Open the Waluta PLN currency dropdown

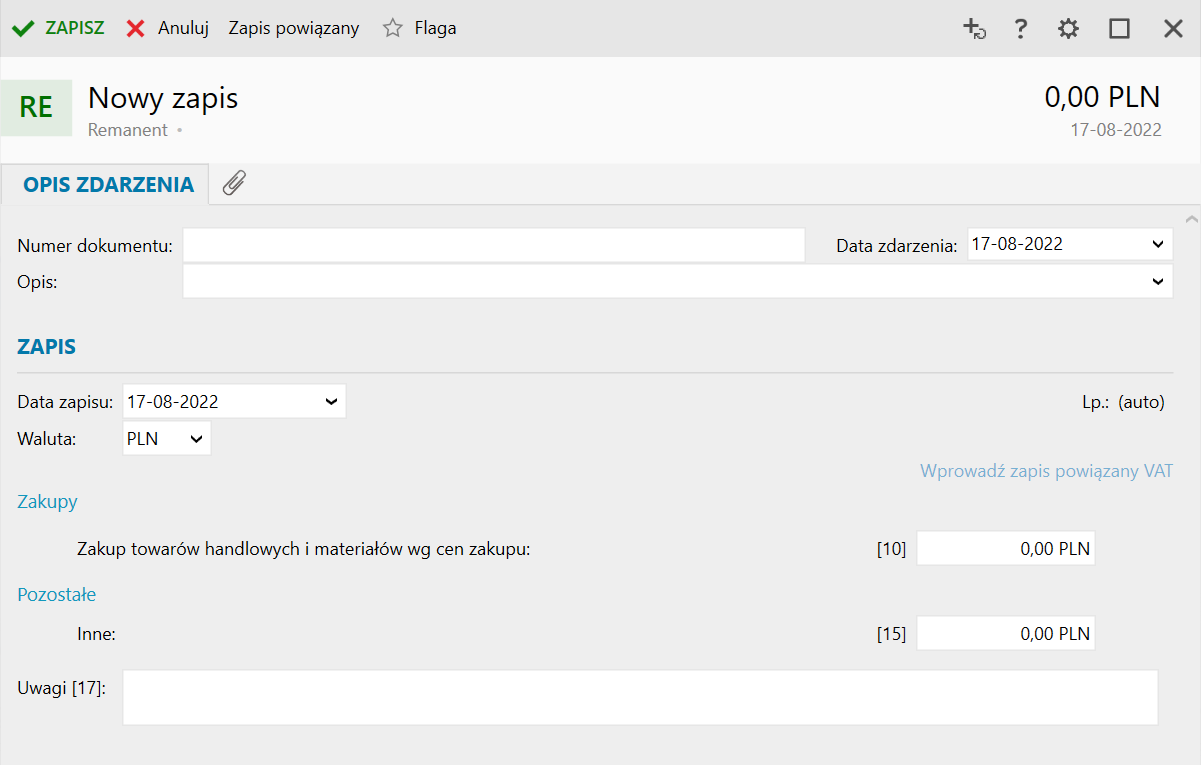pos(196,438)
